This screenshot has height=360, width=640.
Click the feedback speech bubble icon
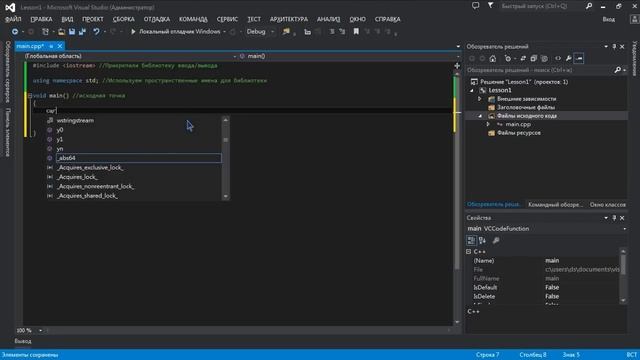[476, 6]
